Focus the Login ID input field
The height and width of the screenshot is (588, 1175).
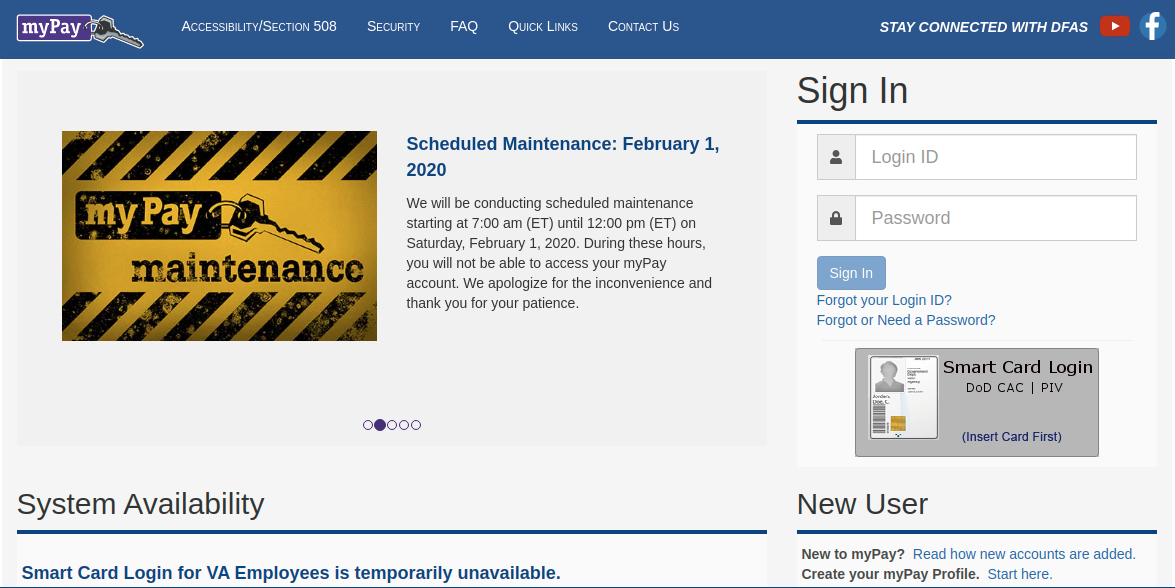coord(995,157)
